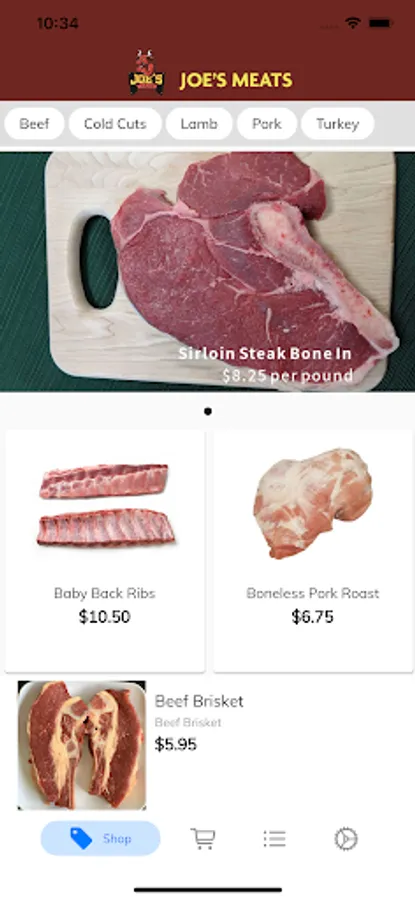View Boneless Pork Roast product image
The image size is (415, 900).
(x=313, y=503)
